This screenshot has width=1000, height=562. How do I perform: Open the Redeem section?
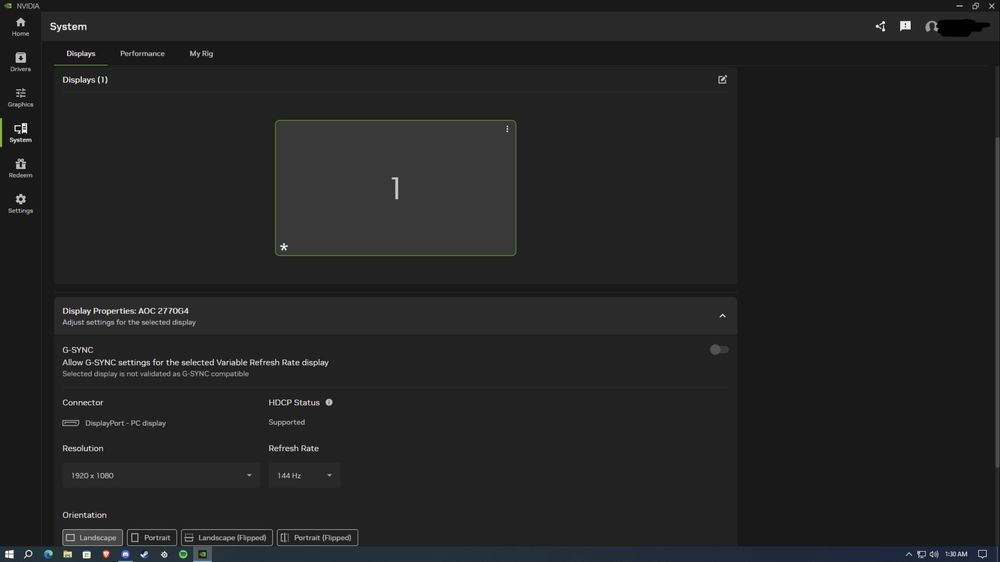point(20,168)
